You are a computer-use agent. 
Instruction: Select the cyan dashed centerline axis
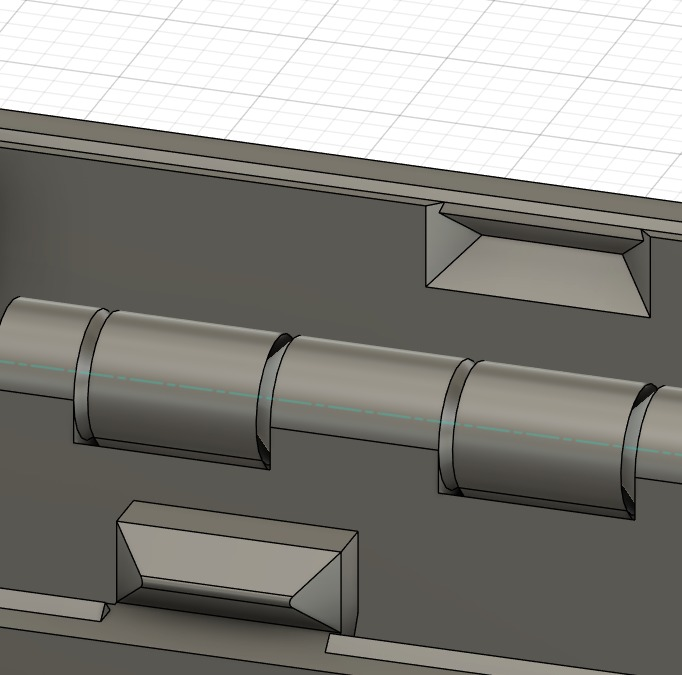(x=341, y=408)
